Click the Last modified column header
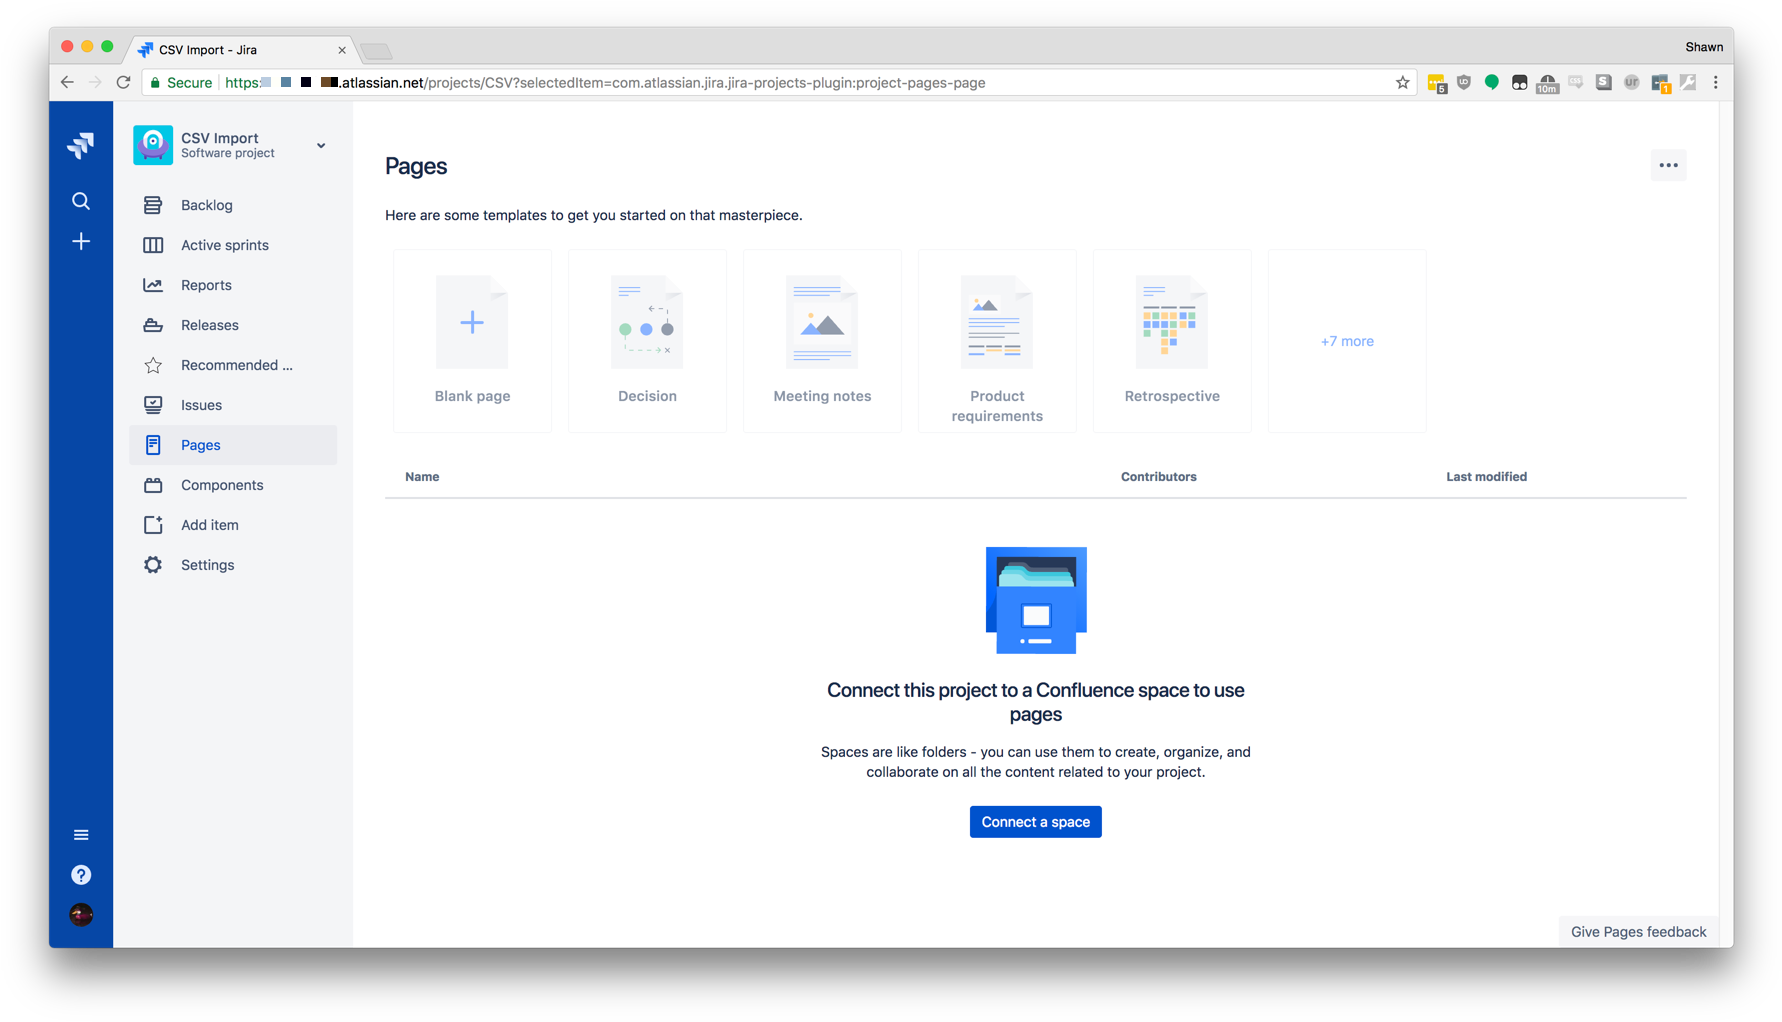Viewport: 1782px width, 1022px height. click(1486, 477)
